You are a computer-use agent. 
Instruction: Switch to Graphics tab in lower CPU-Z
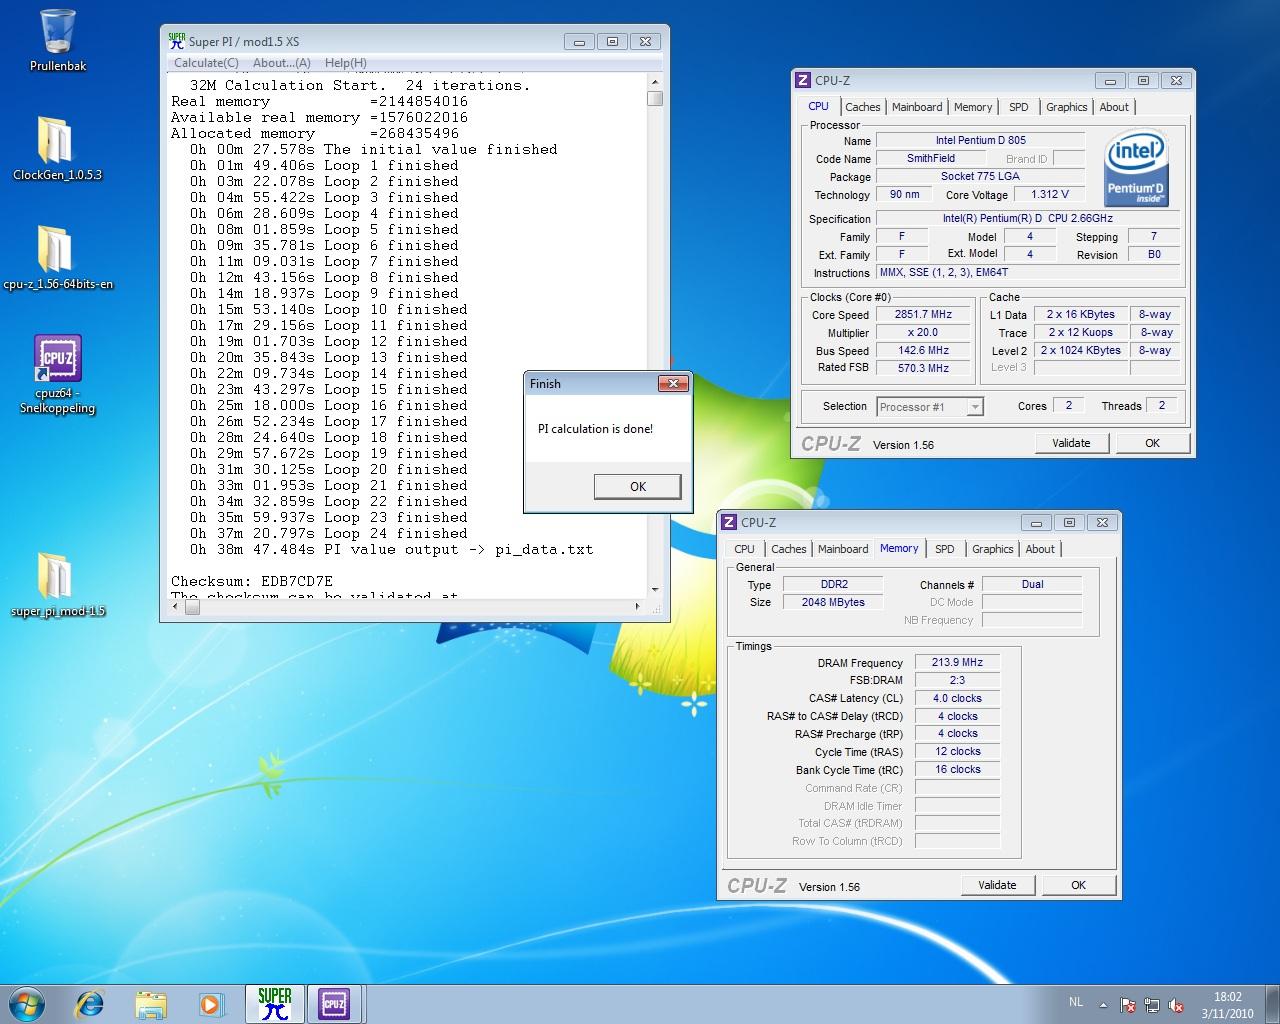click(993, 549)
